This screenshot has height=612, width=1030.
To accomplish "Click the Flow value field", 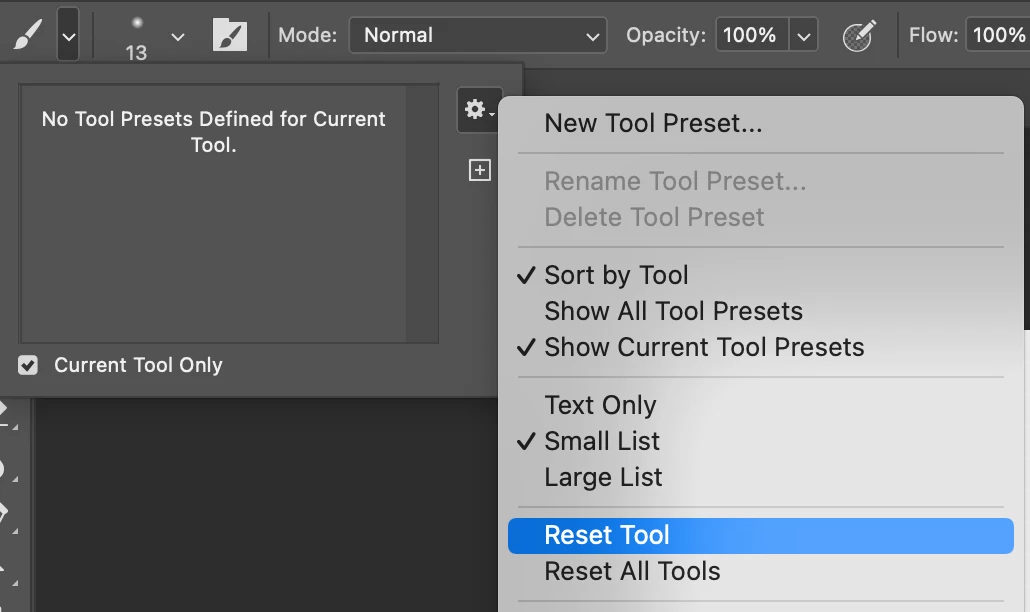I will [x=996, y=36].
